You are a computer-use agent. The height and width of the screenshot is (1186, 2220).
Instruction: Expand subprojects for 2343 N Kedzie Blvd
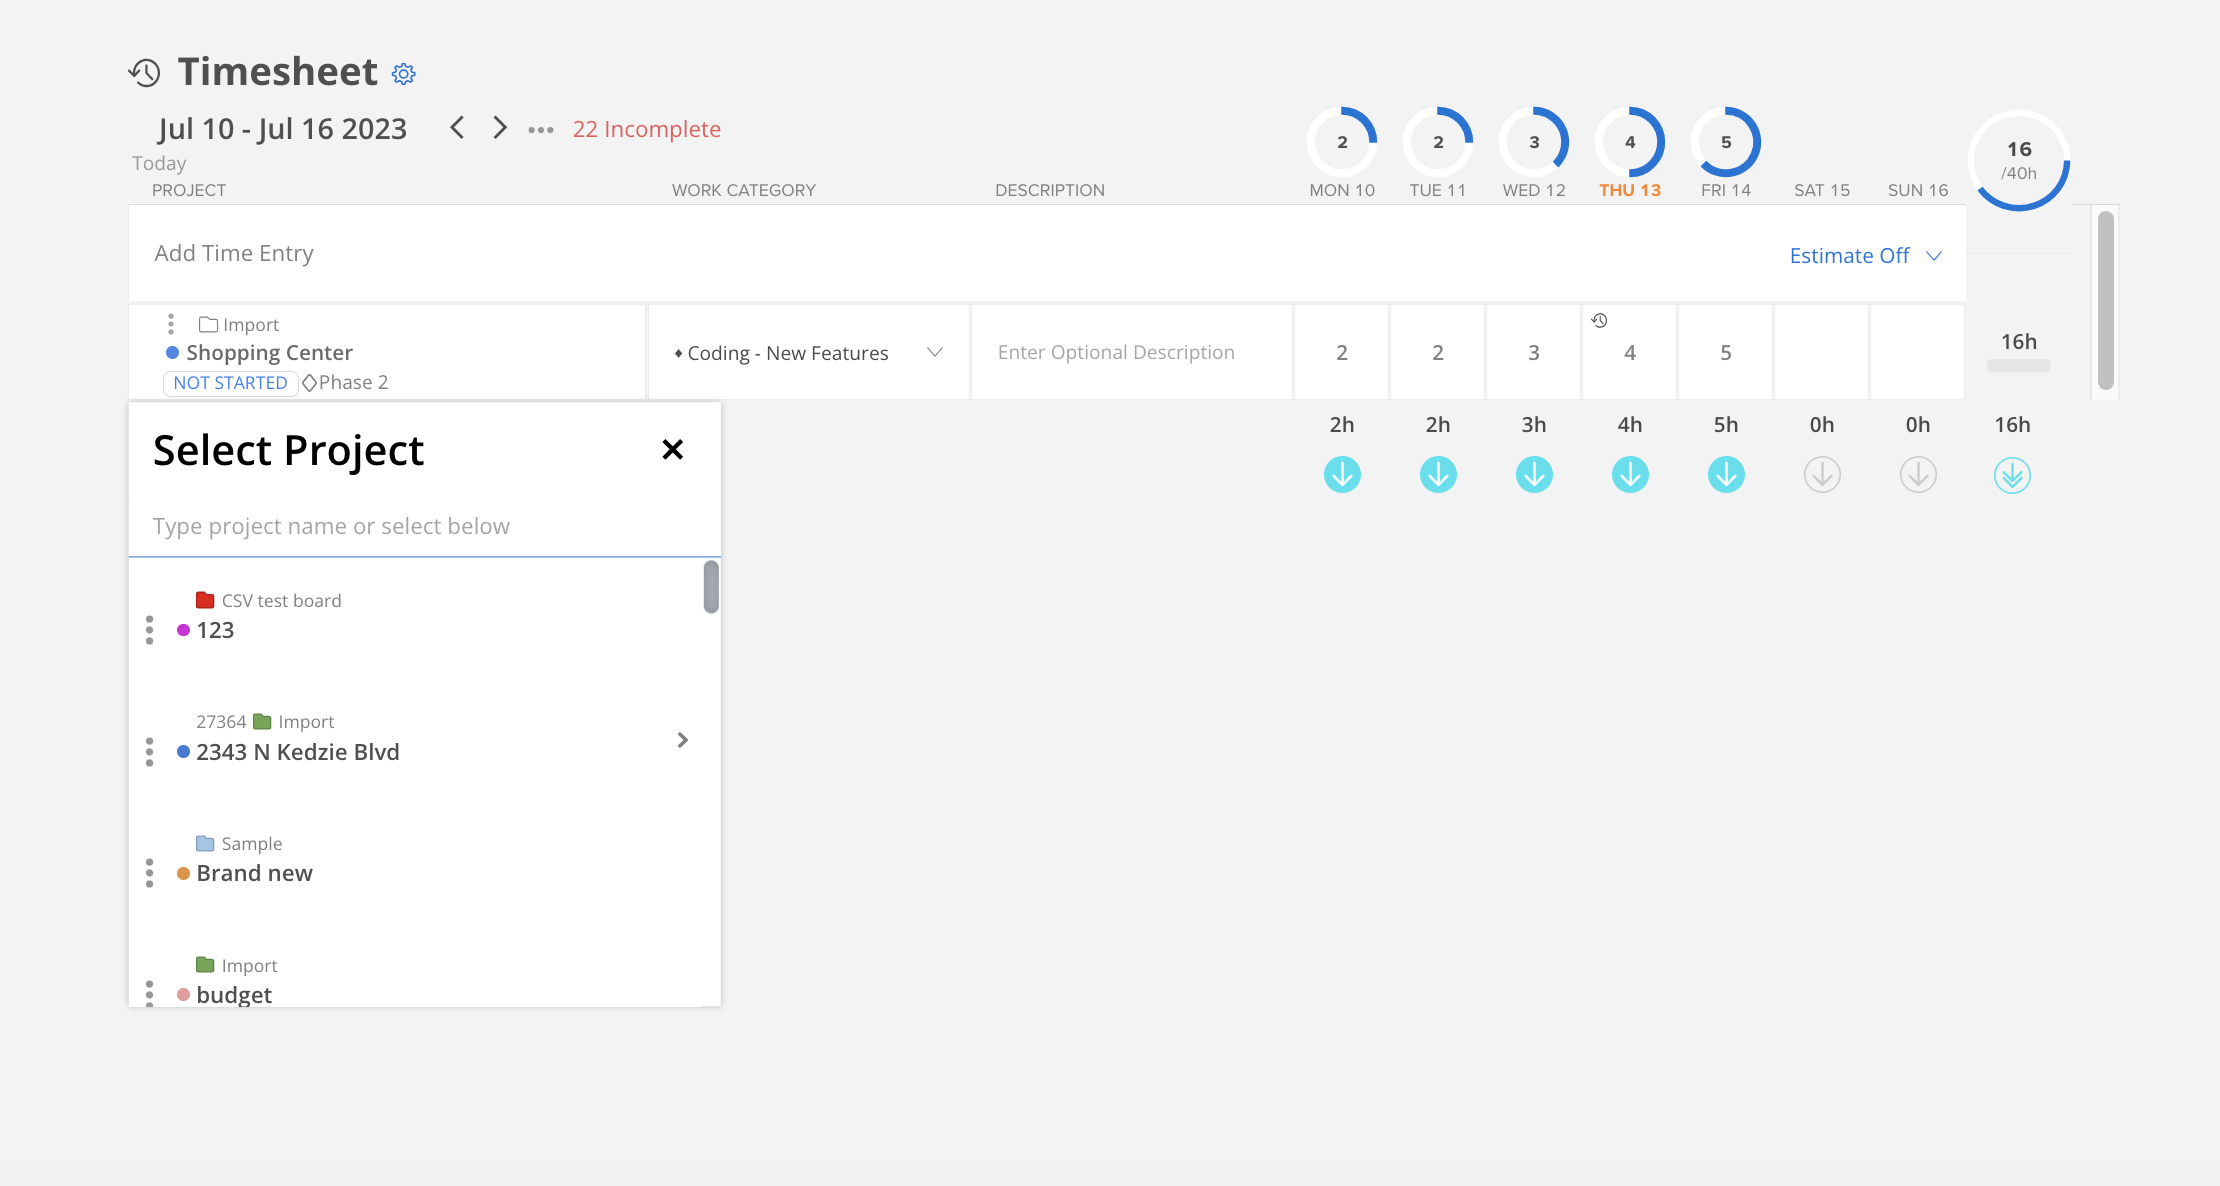684,740
